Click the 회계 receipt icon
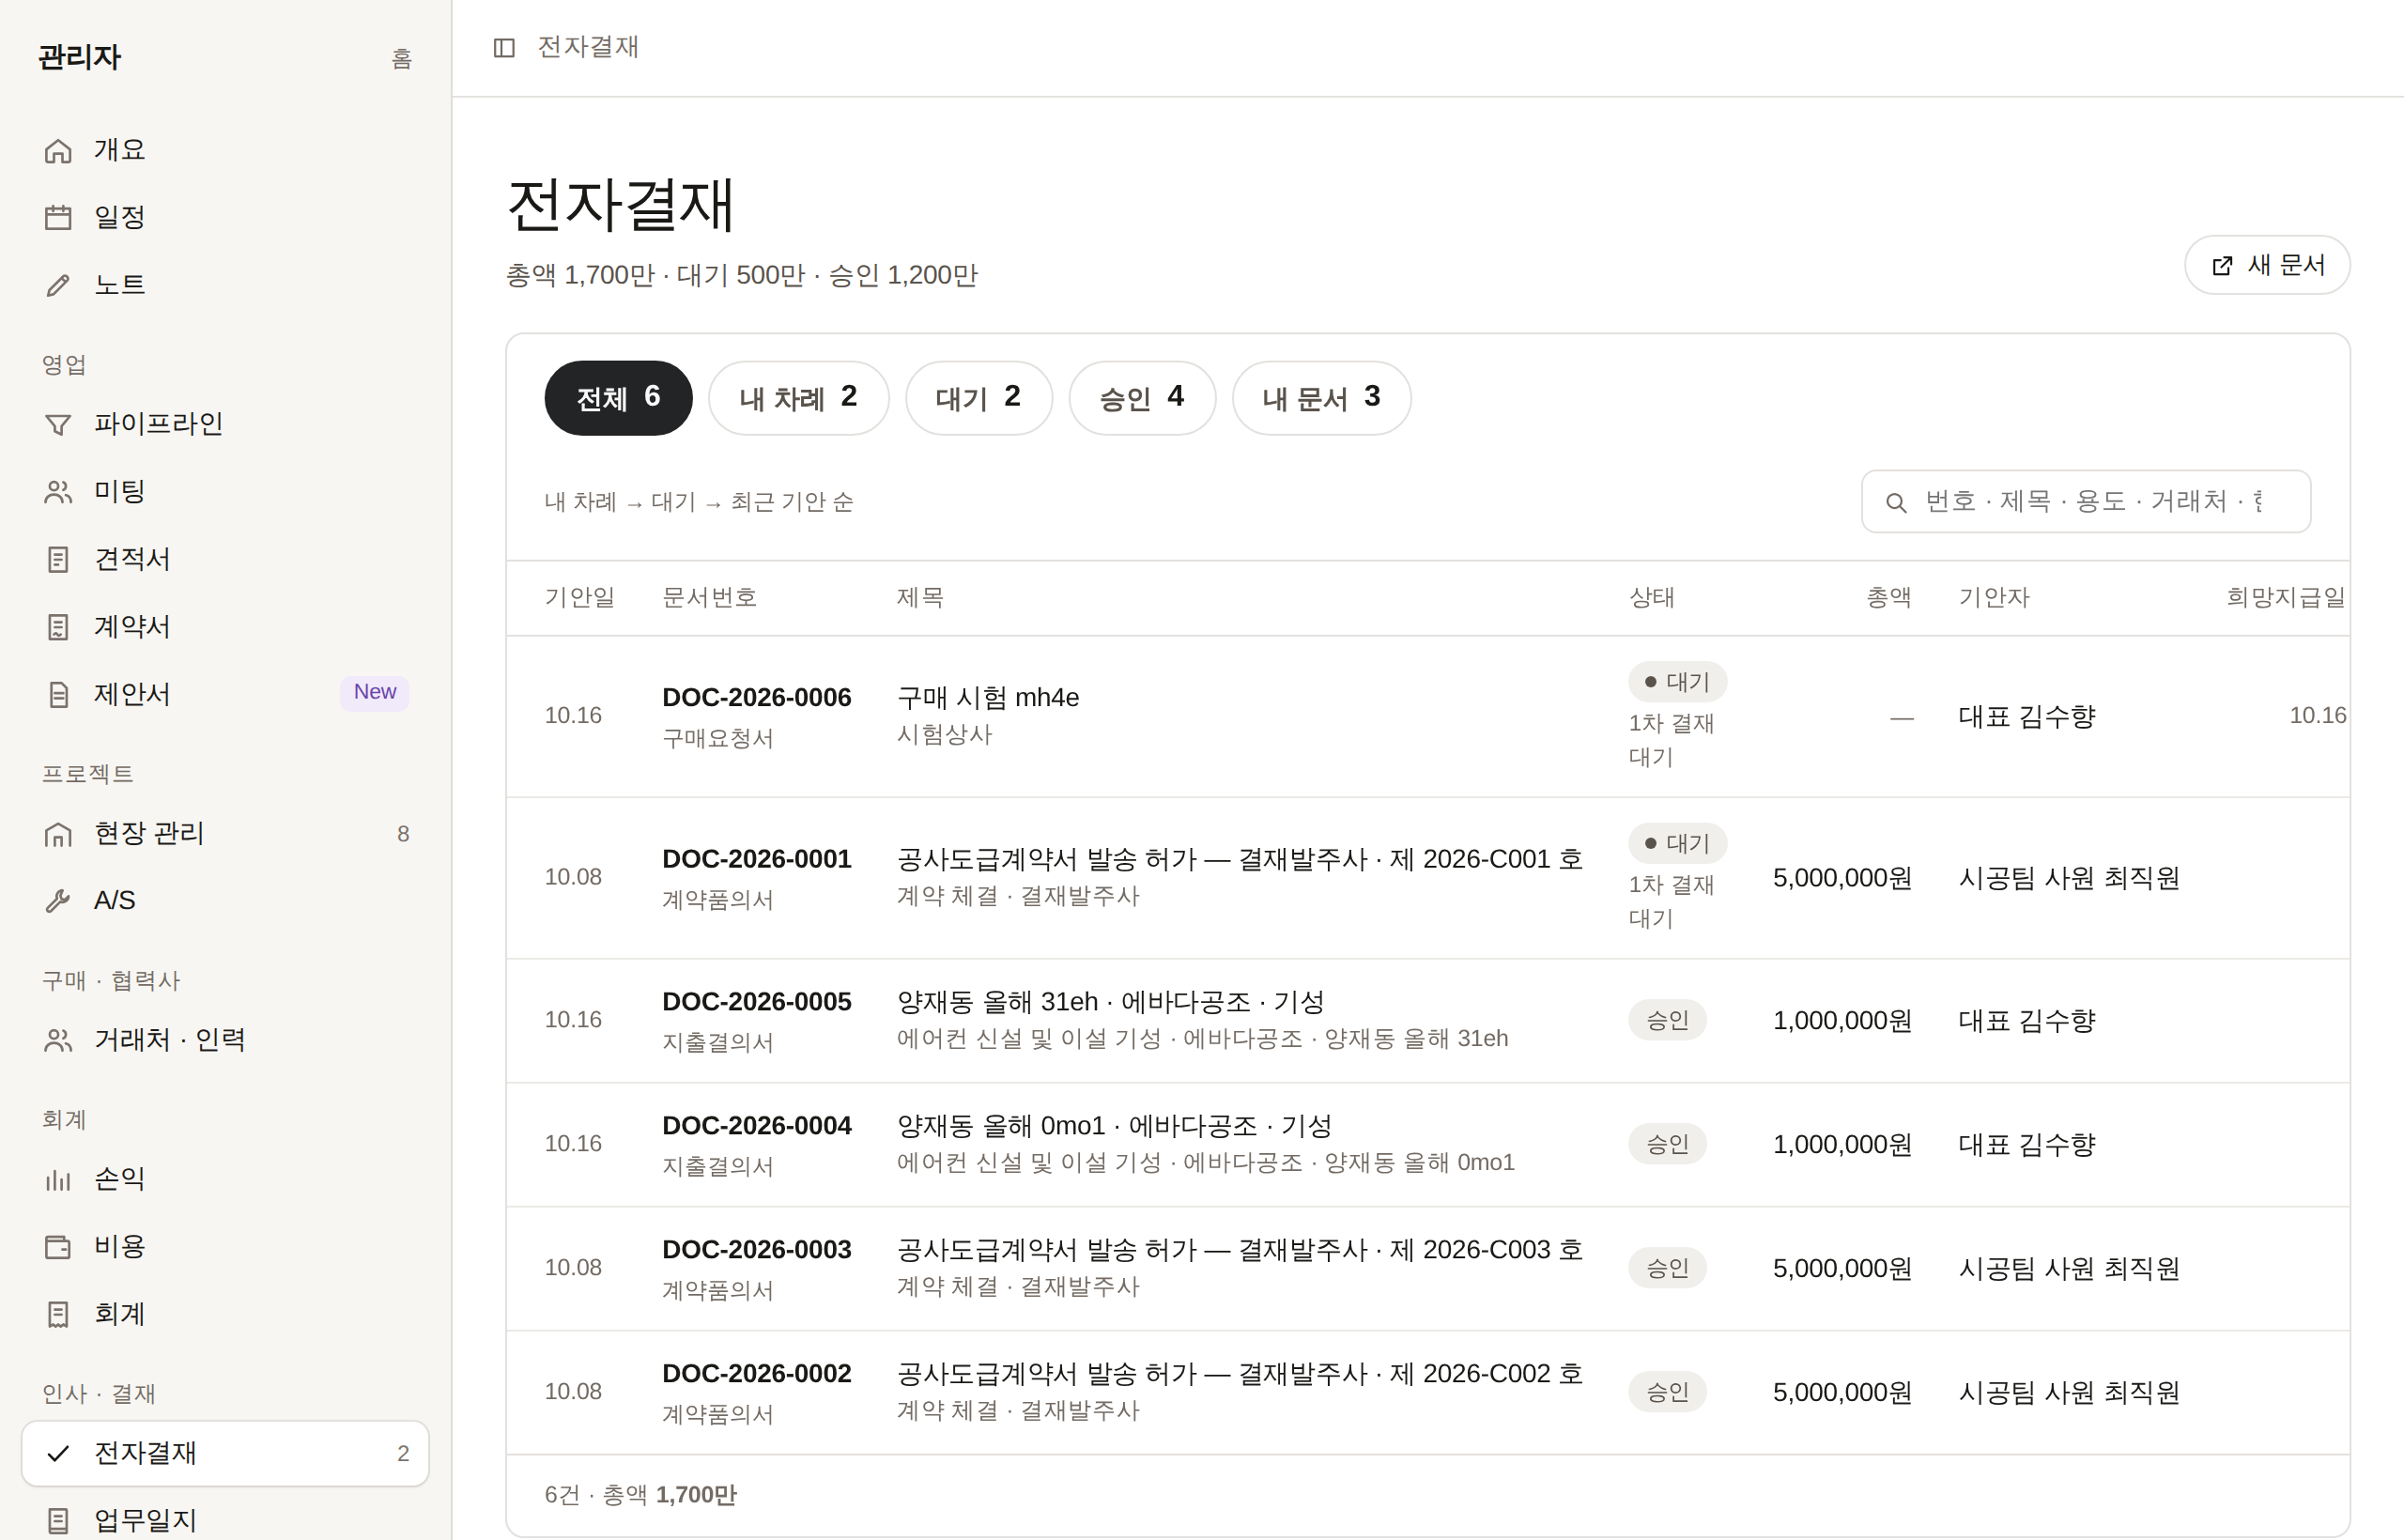This screenshot has height=1540, width=2404. click(x=58, y=1314)
